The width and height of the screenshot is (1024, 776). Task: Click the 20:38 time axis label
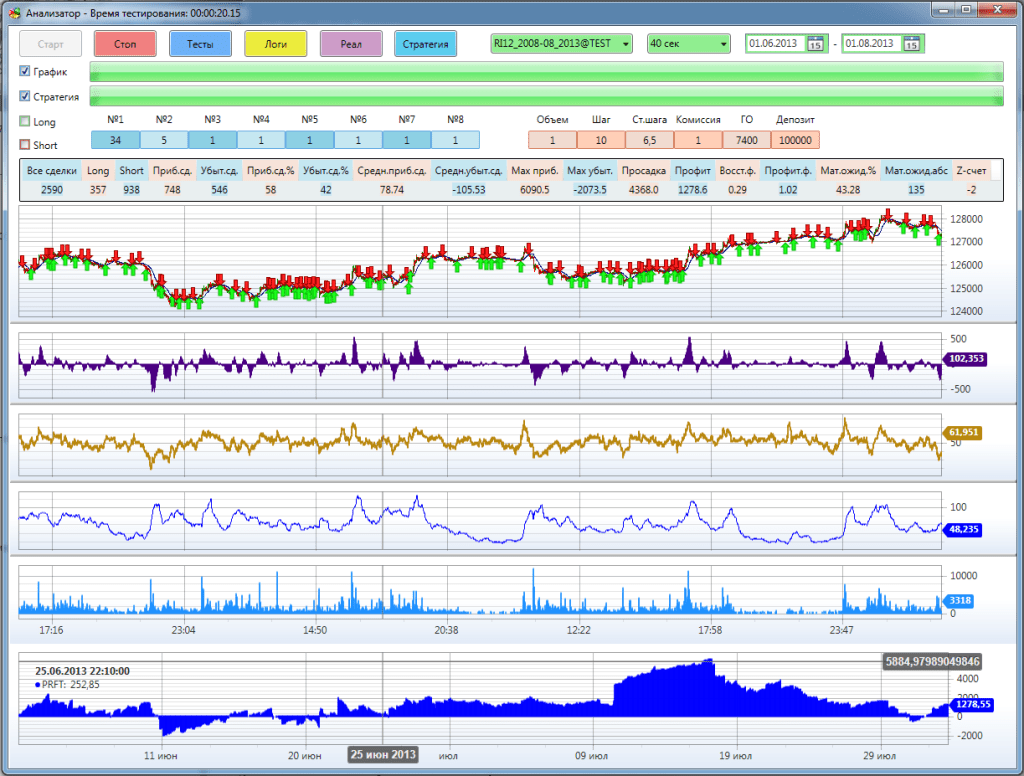coord(446,630)
